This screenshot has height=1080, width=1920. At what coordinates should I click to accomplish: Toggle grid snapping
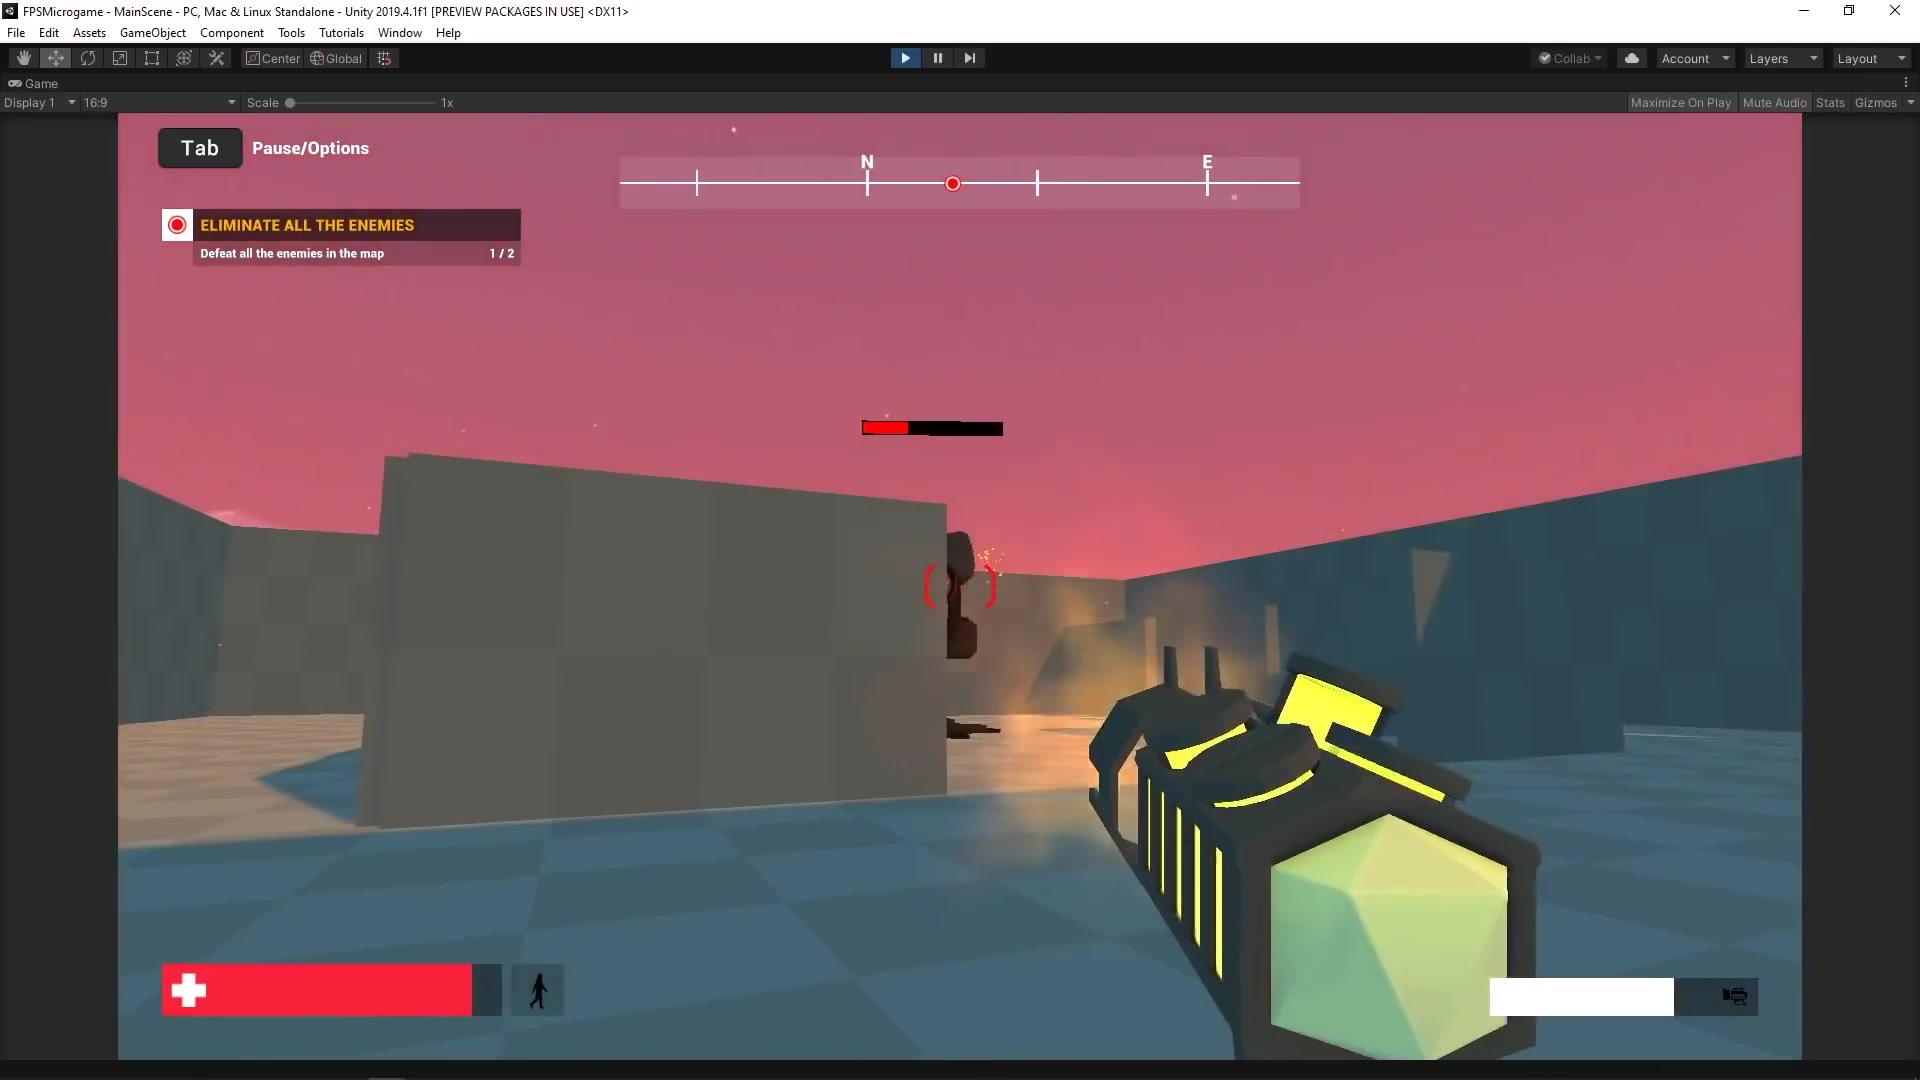pos(384,58)
